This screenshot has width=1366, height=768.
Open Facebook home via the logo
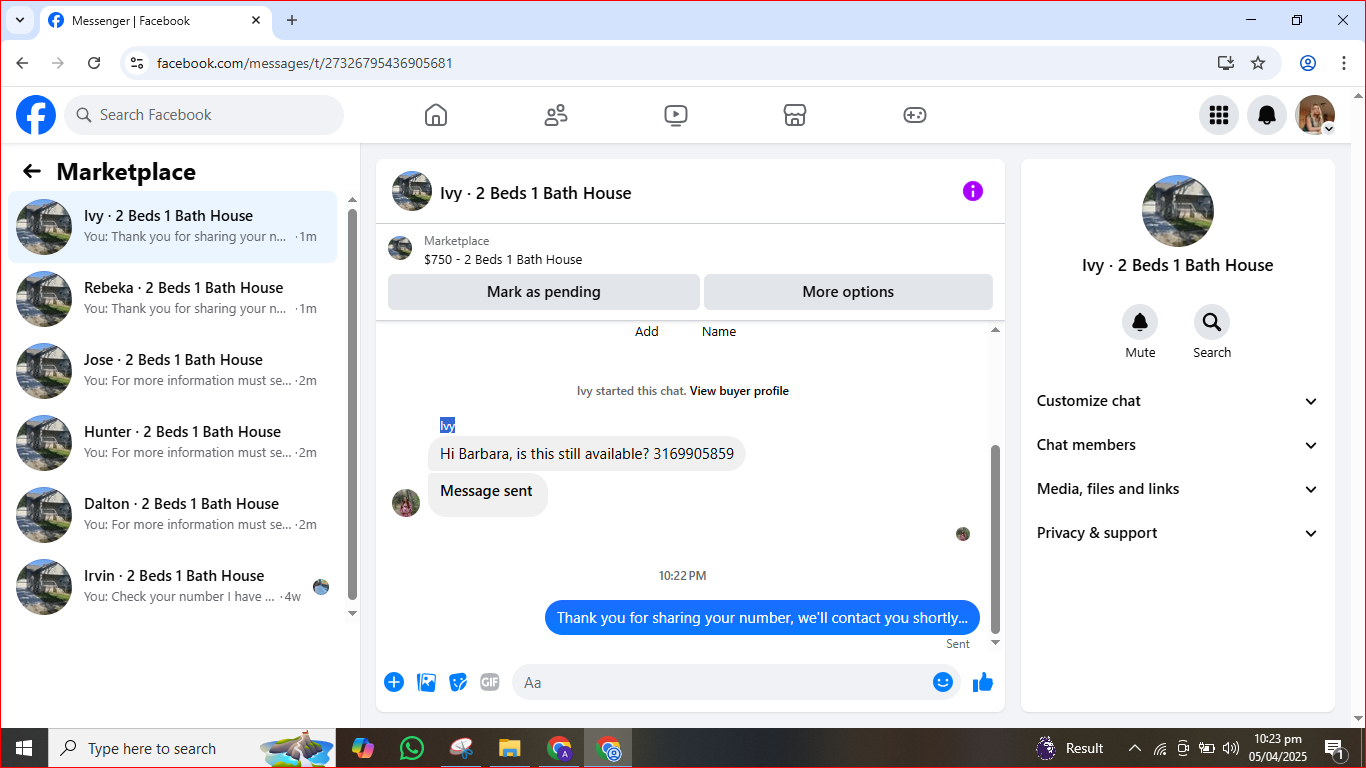pyautogui.click(x=36, y=115)
